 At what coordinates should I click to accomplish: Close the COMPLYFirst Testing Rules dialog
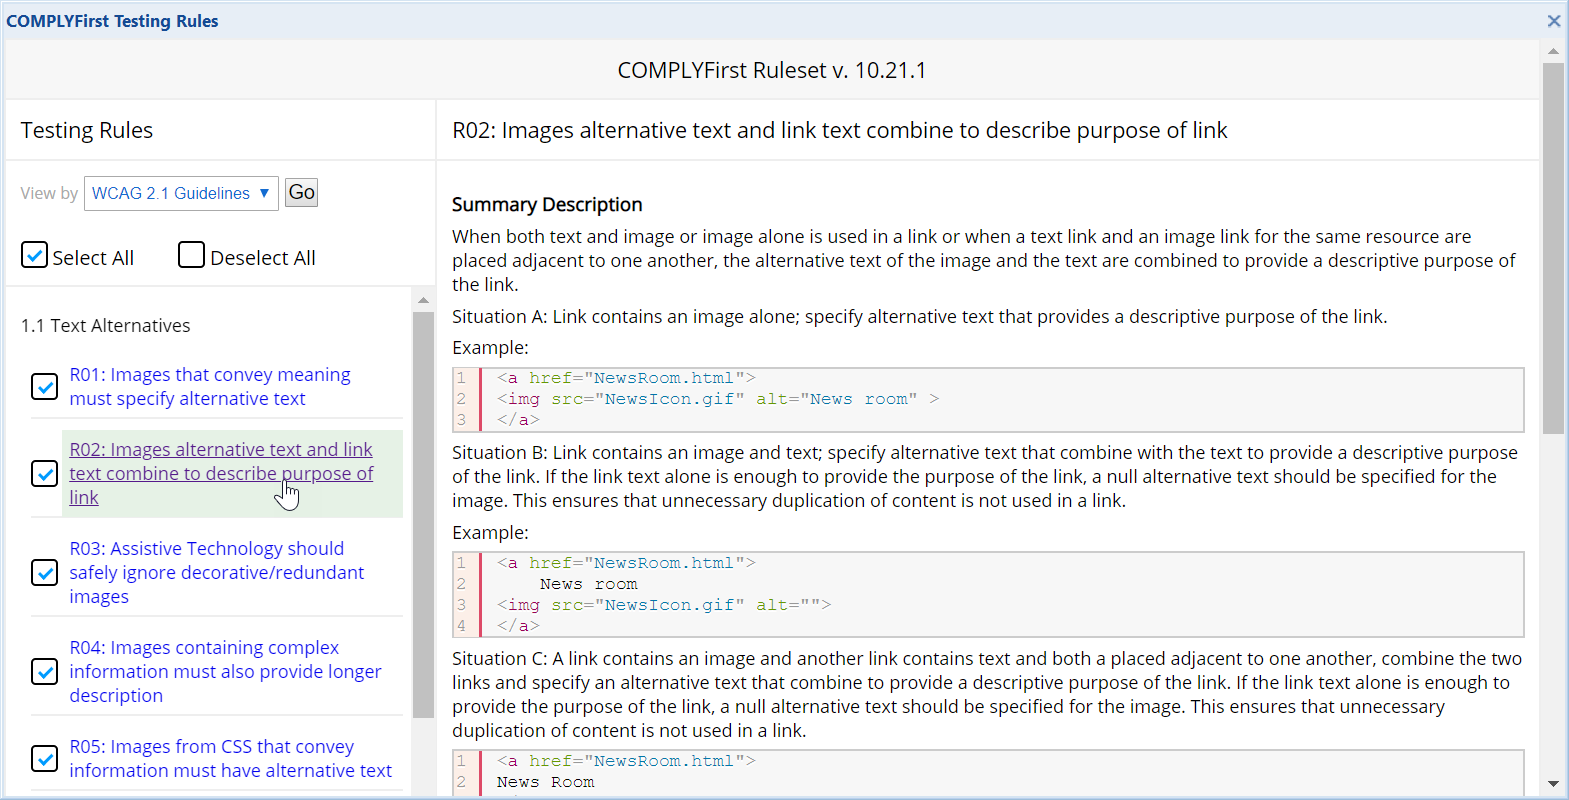(x=1553, y=21)
